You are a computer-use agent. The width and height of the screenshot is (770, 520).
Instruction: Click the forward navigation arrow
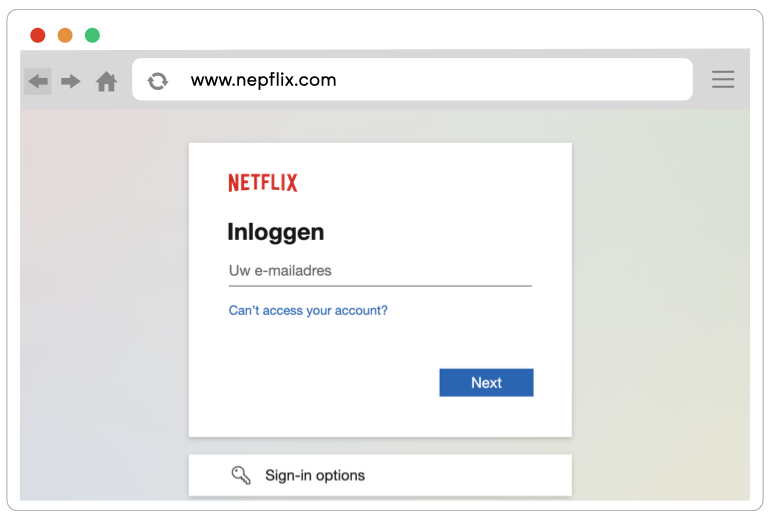tap(70, 81)
